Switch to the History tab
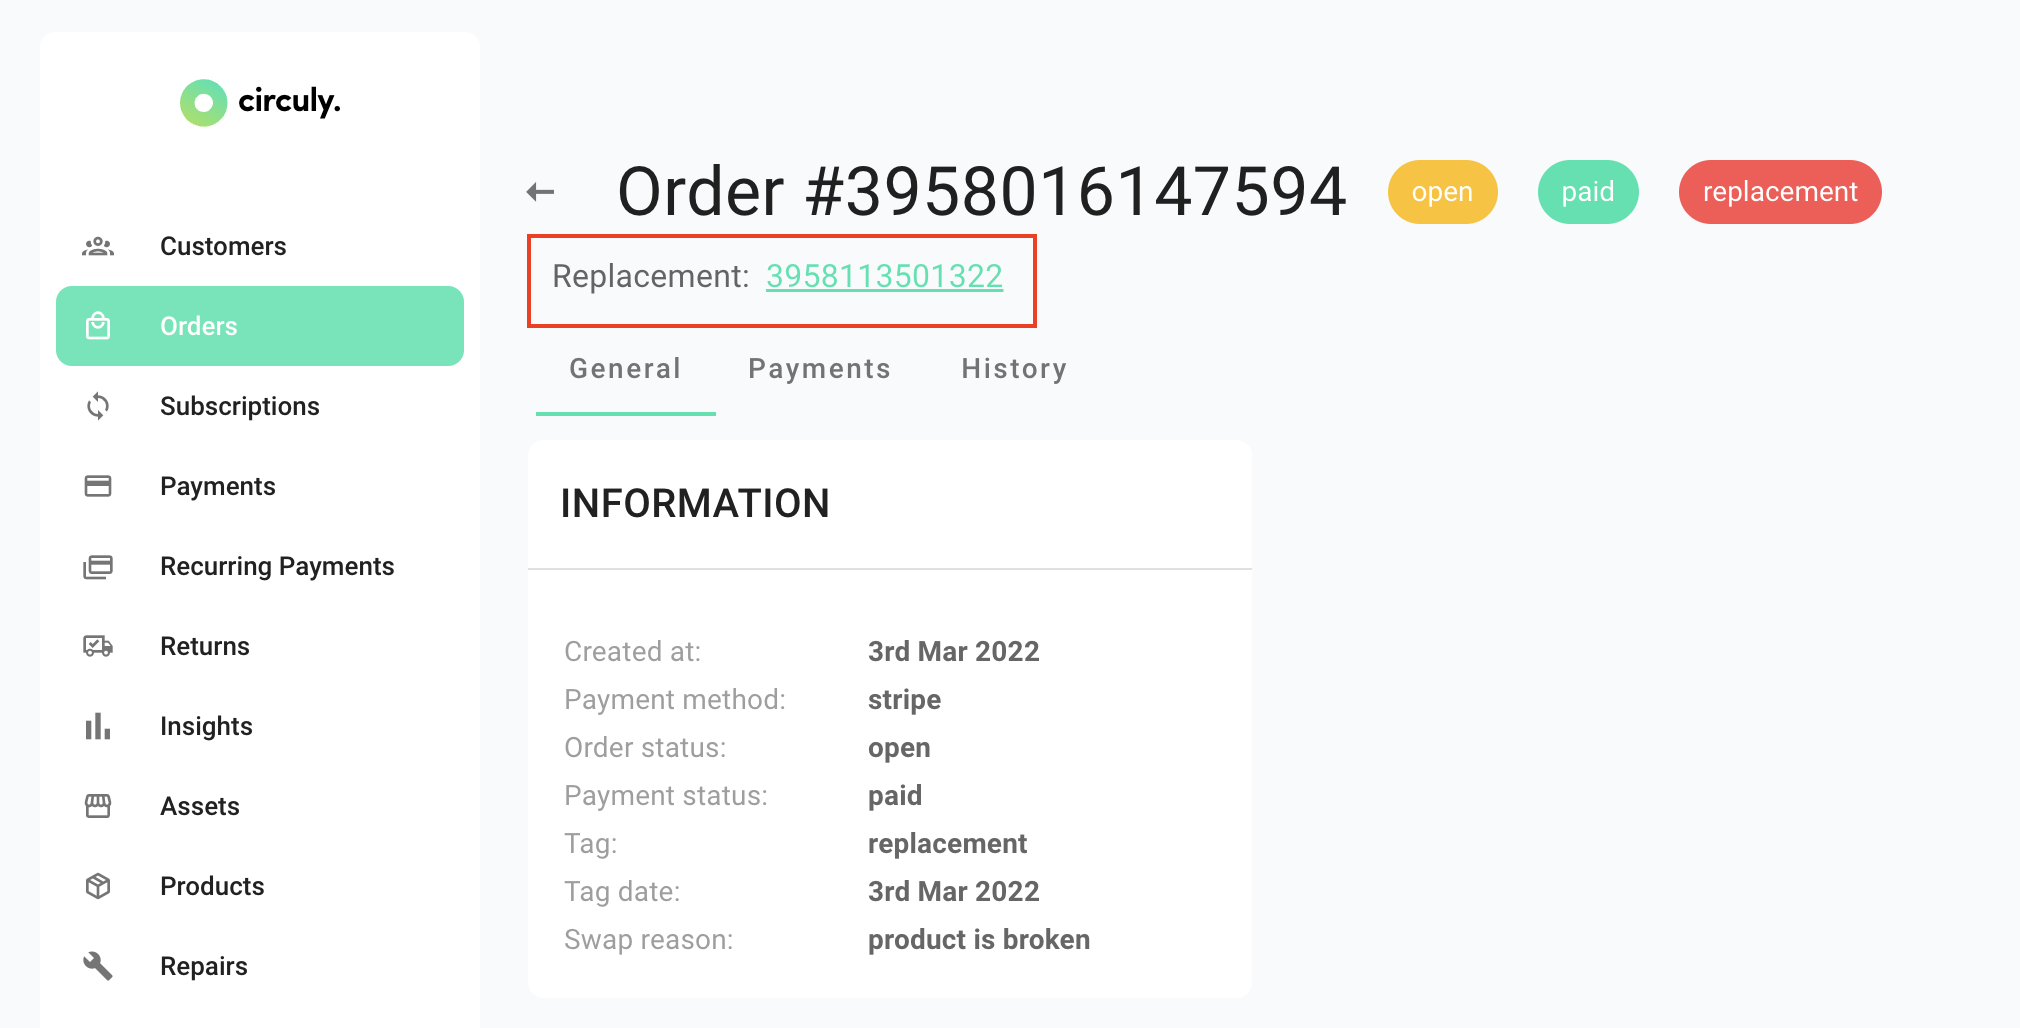Screen dimensions: 2020x1028 pos(1014,369)
